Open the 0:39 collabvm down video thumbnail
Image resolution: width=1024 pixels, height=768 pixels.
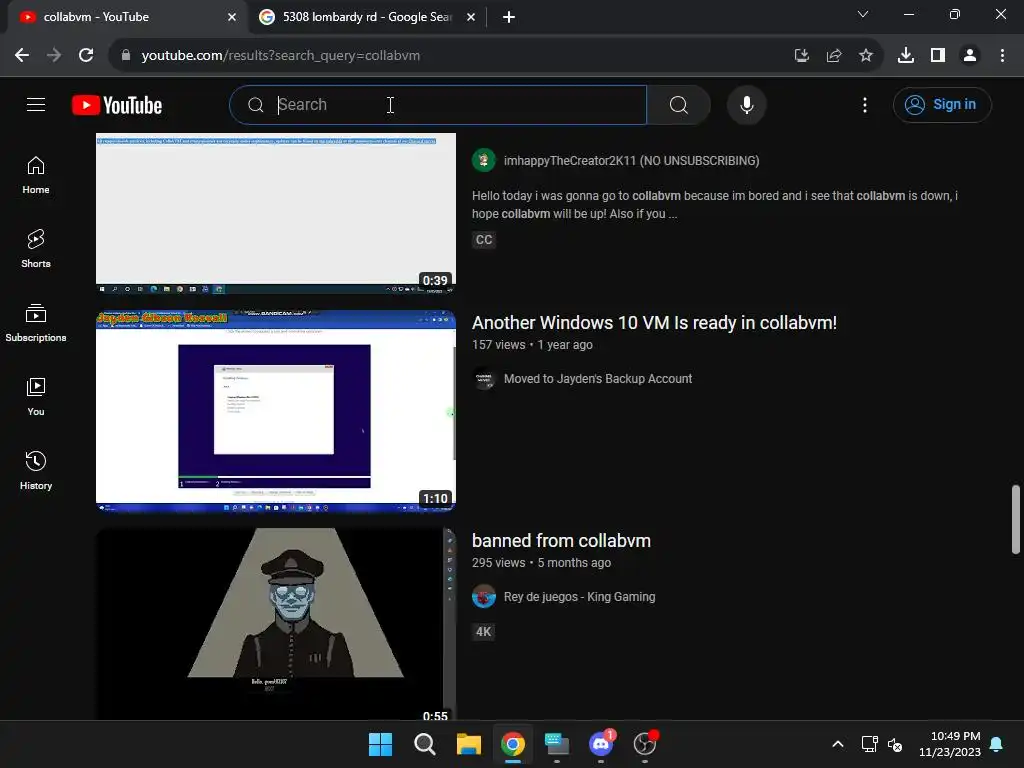click(276, 214)
